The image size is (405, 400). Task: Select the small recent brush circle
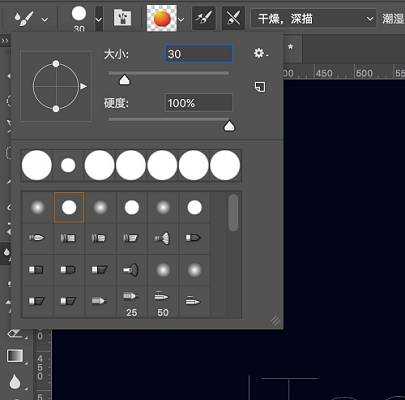[68, 165]
